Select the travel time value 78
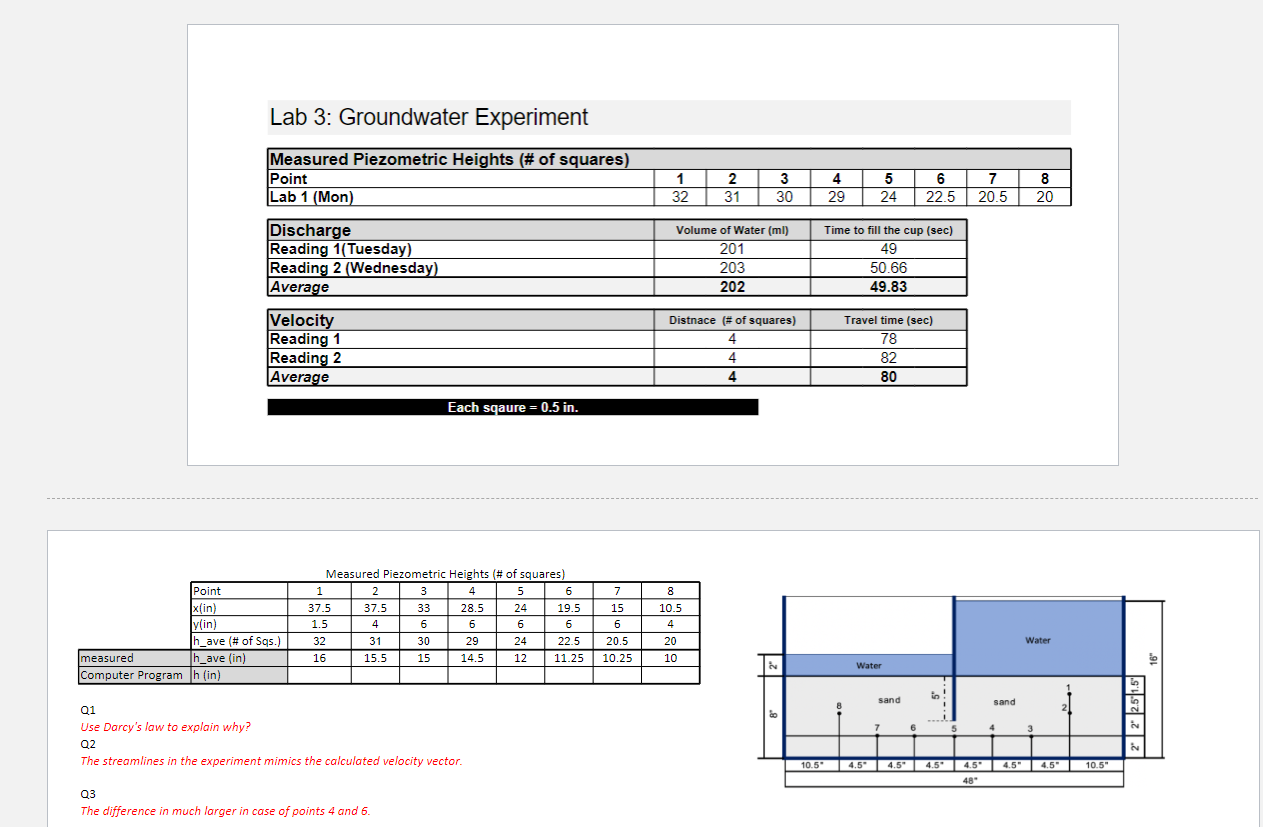The width and height of the screenshot is (1263, 827). (887, 338)
